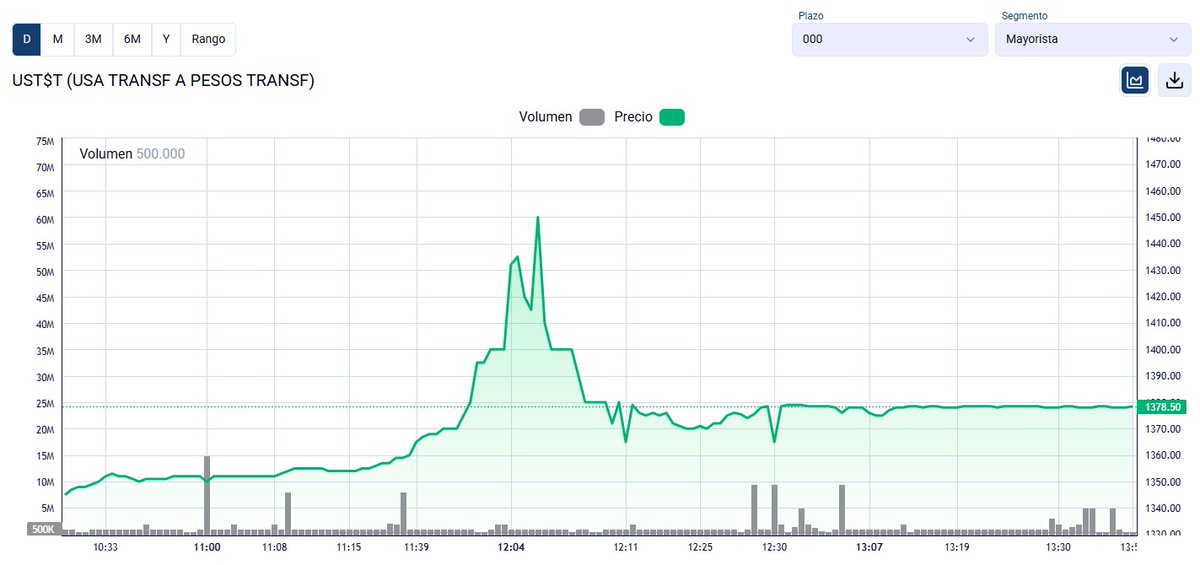Select the D daily range tab
The width and height of the screenshot is (1200, 565).
(x=27, y=39)
